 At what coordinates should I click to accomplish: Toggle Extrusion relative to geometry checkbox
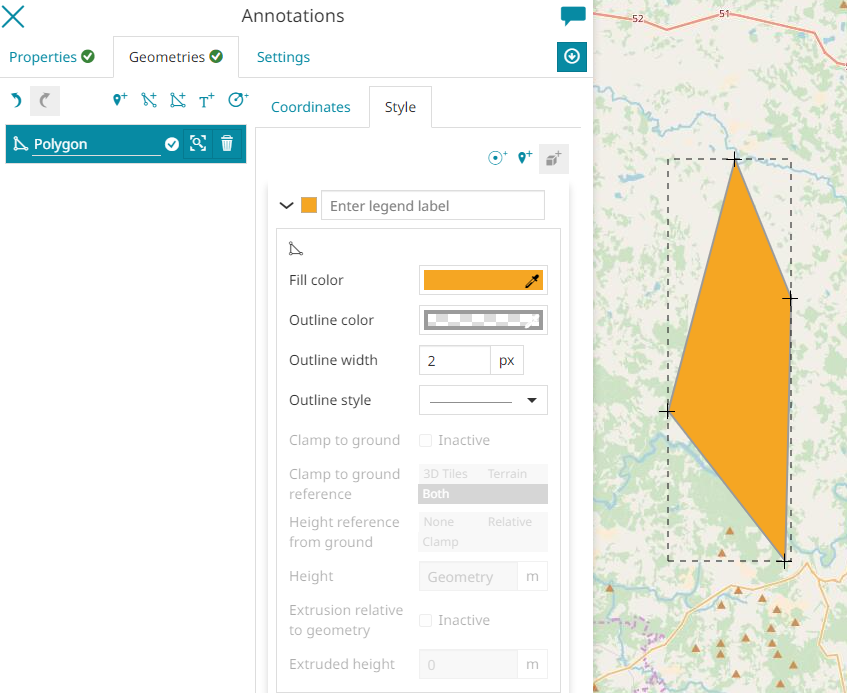point(426,620)
